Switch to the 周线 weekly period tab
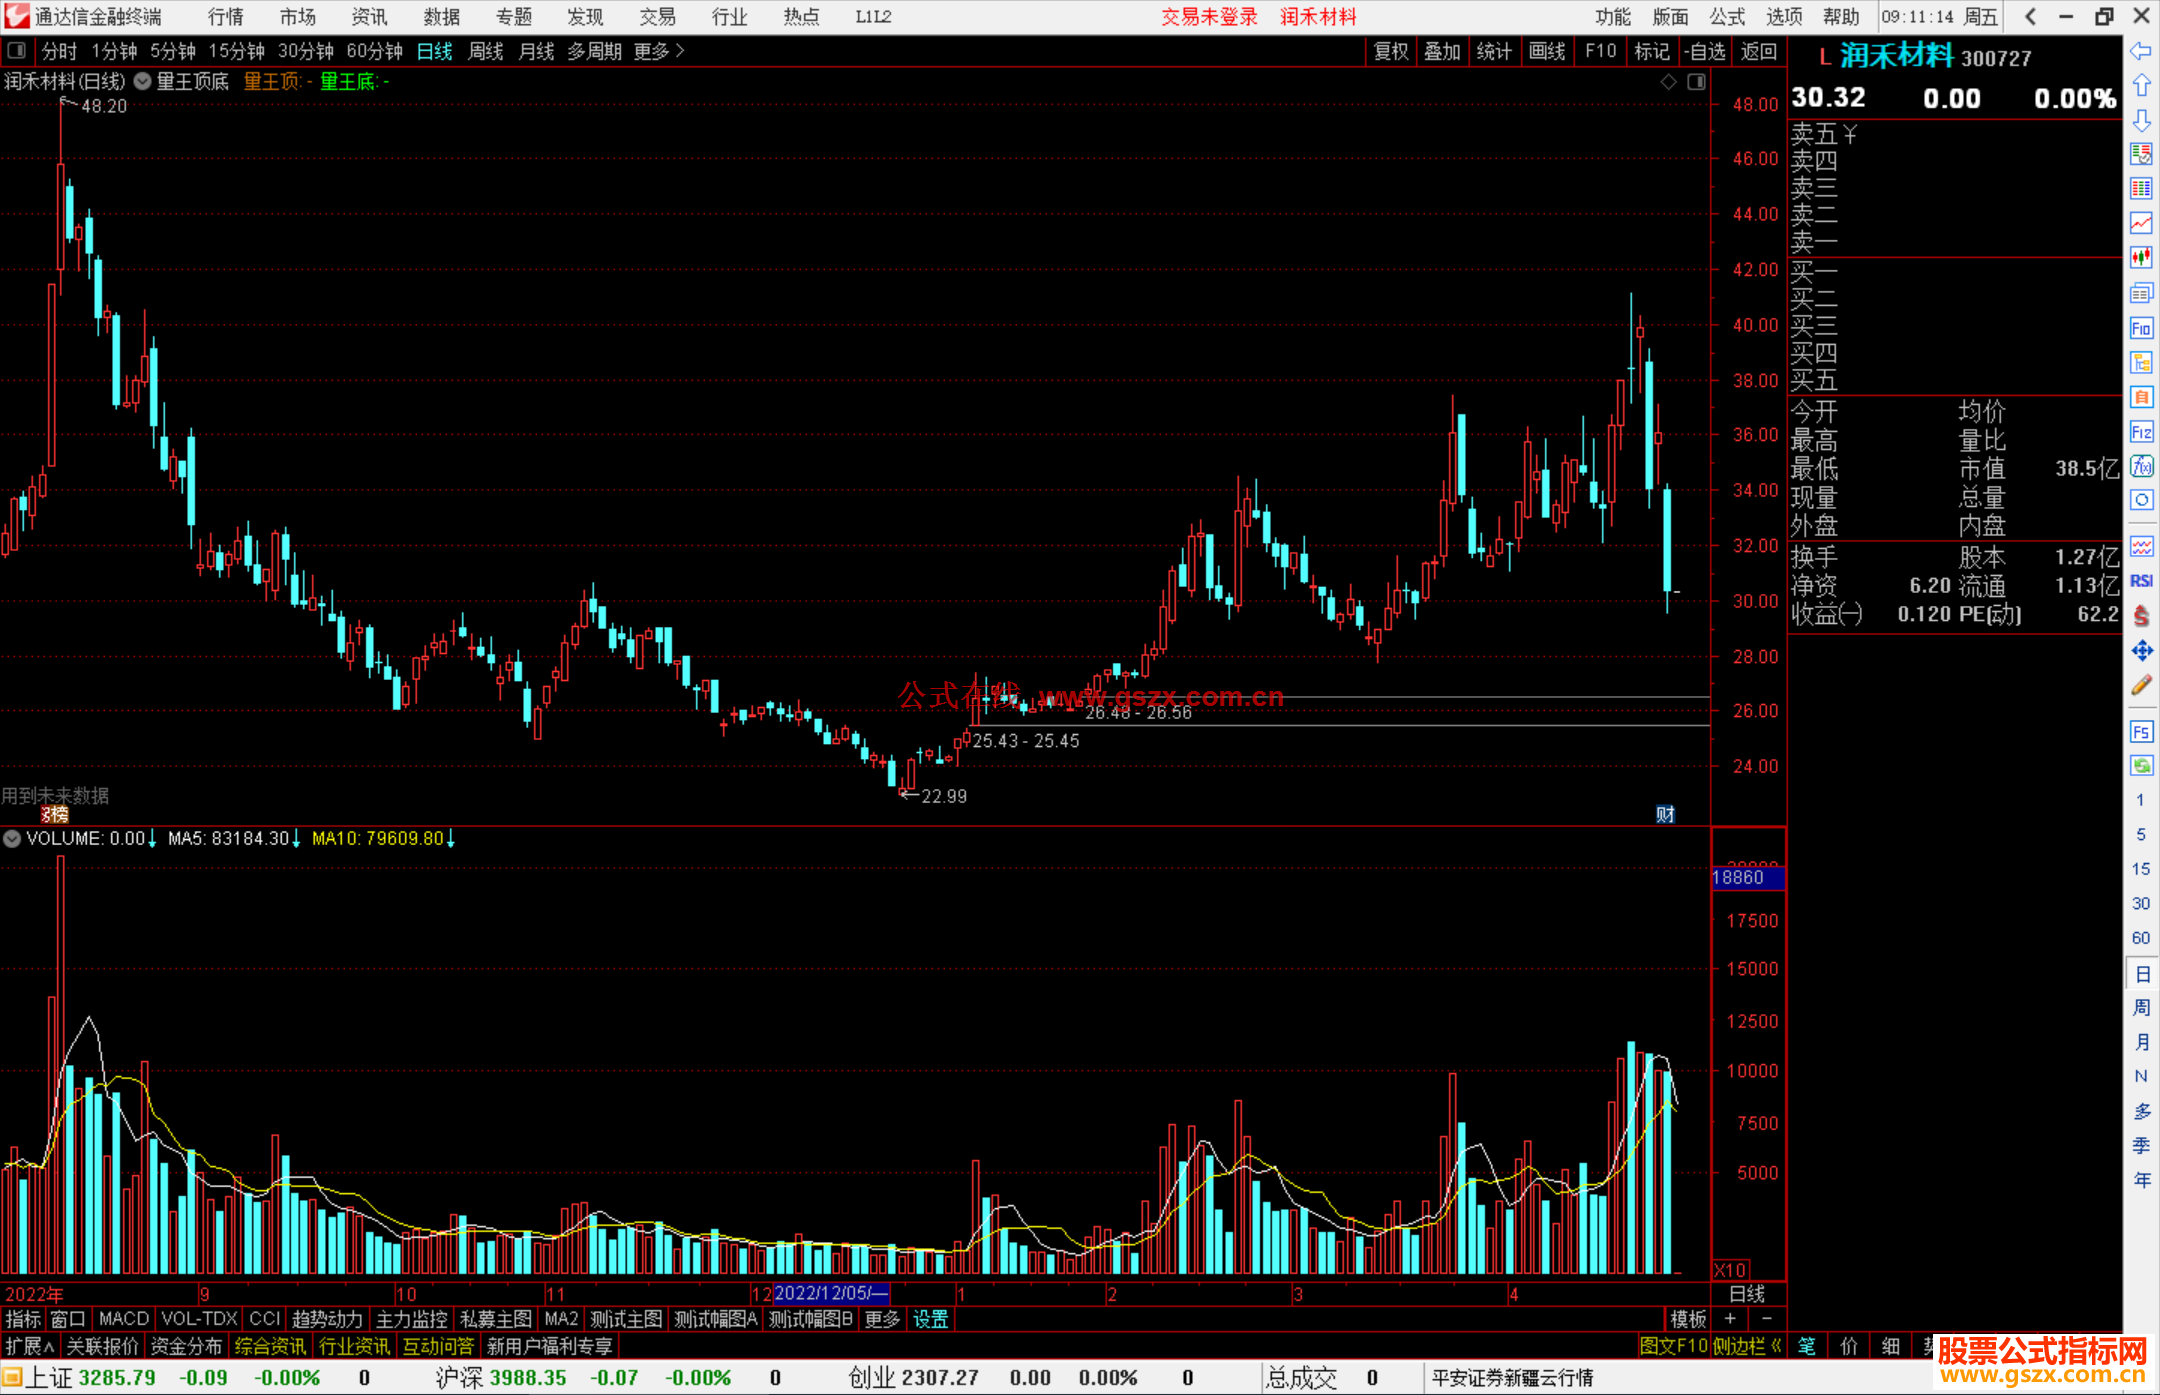The image size is (2160, 1395). tap(486, 50)
